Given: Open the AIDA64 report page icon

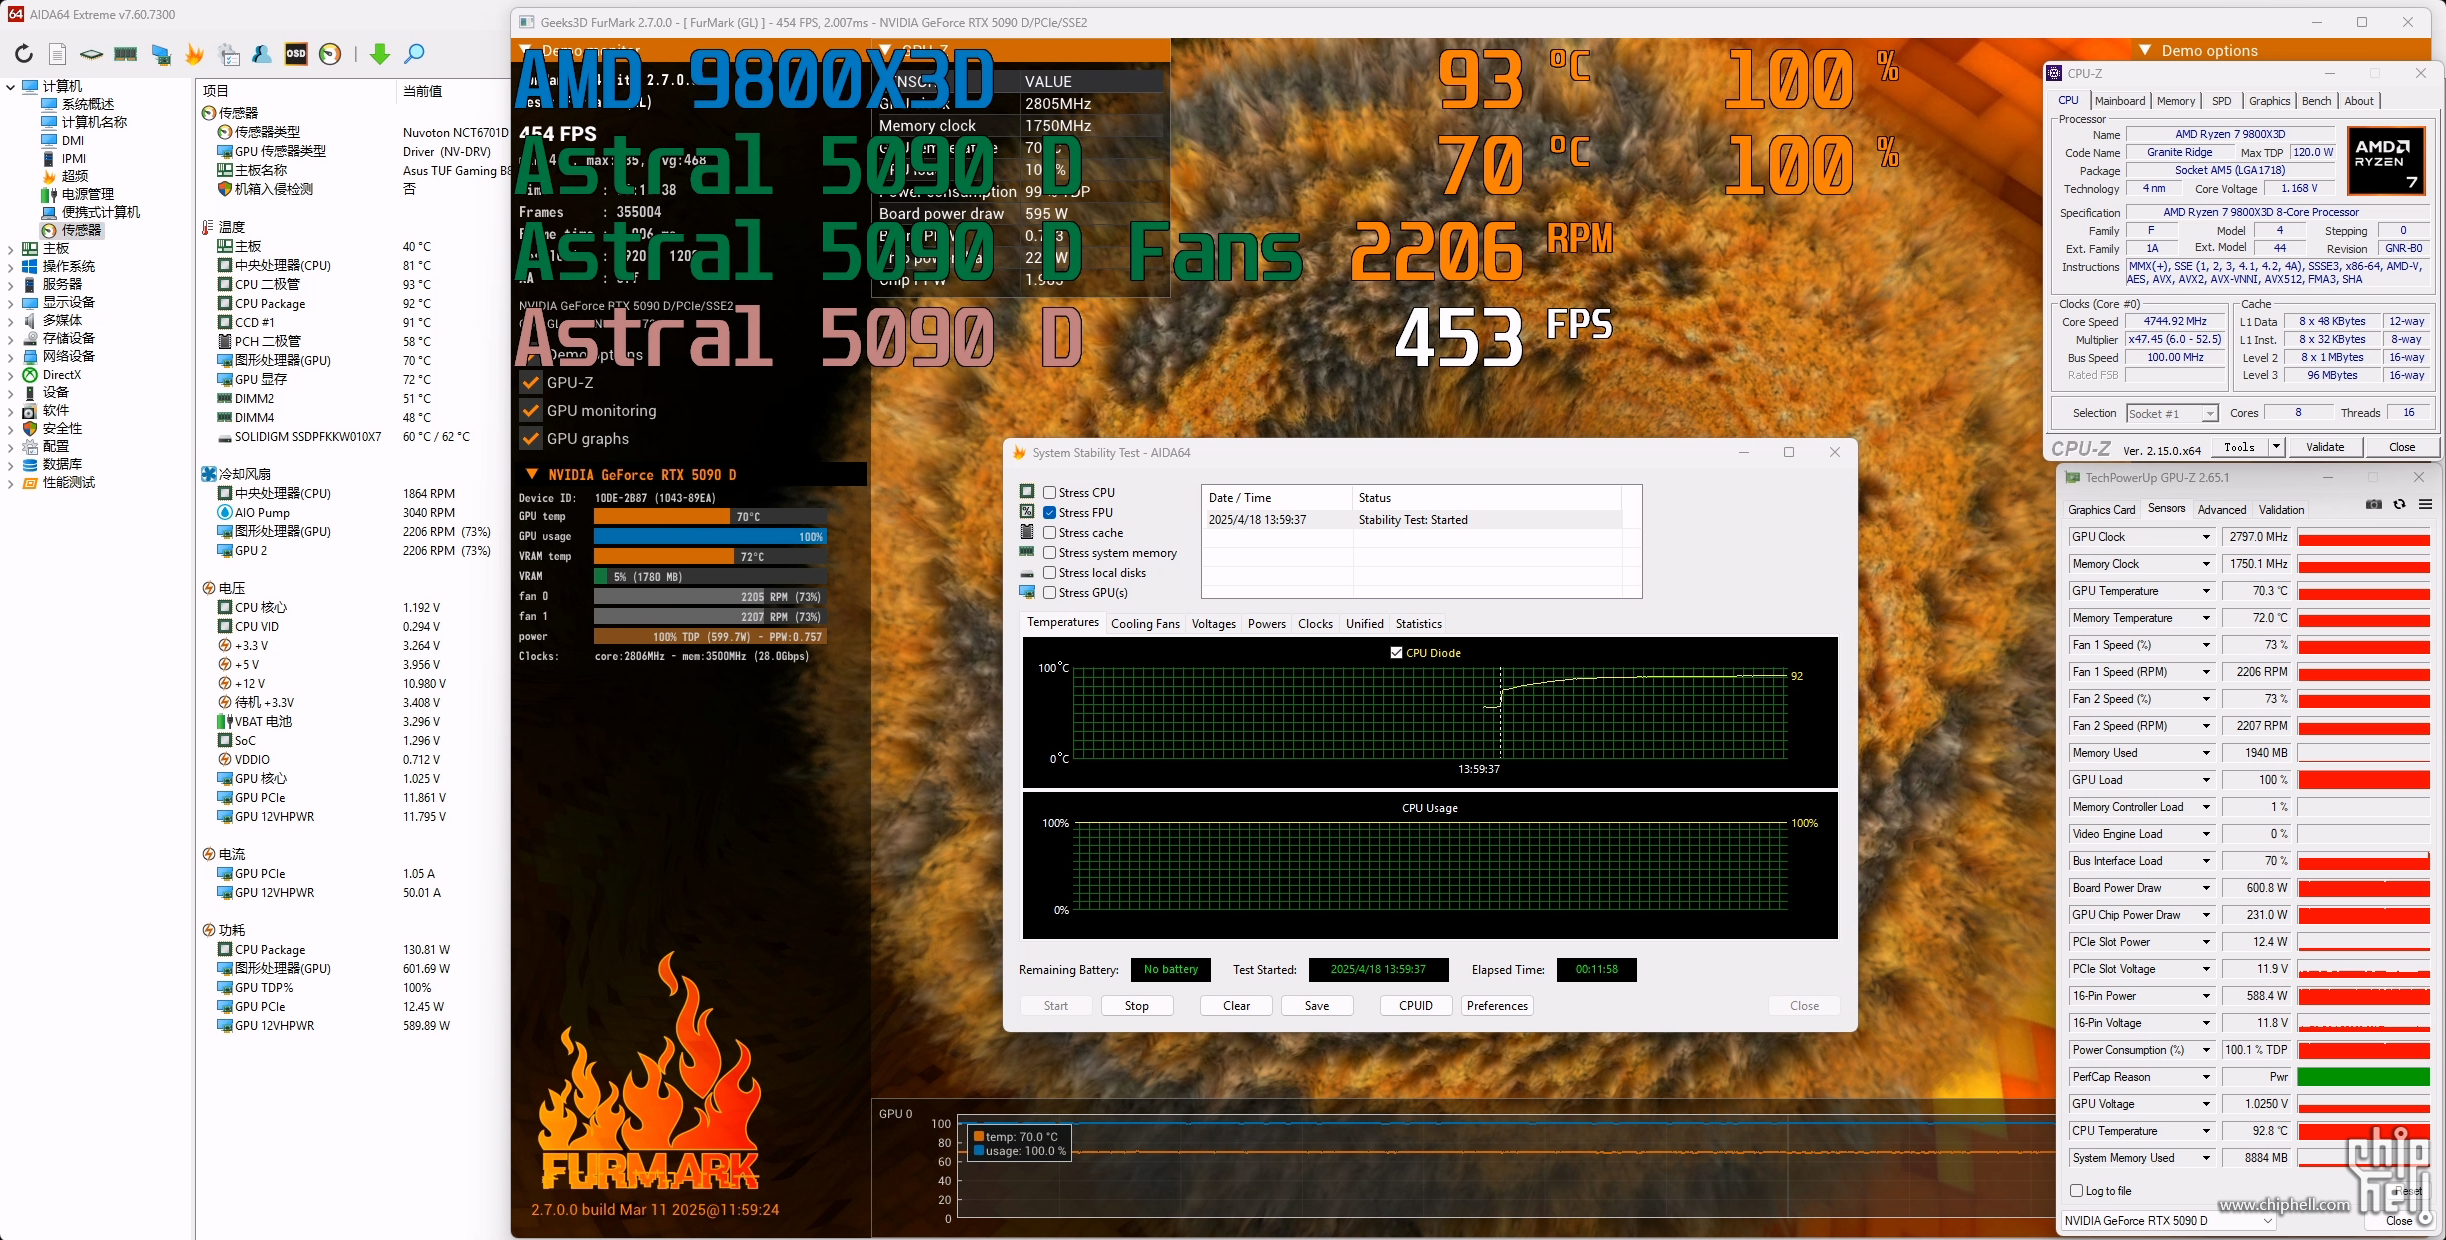Looking at the screenshot, I should click(x=58, y=54).
